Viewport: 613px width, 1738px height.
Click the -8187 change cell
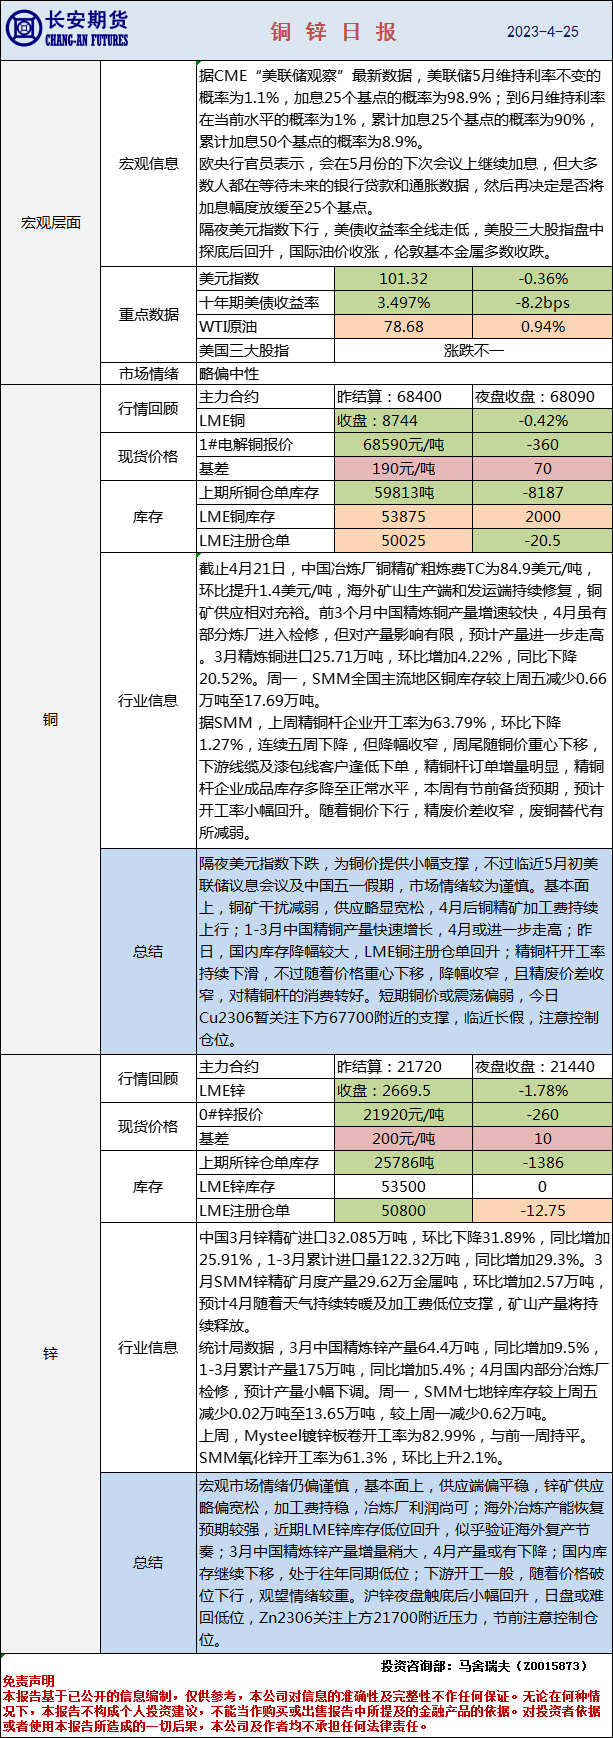543,492
